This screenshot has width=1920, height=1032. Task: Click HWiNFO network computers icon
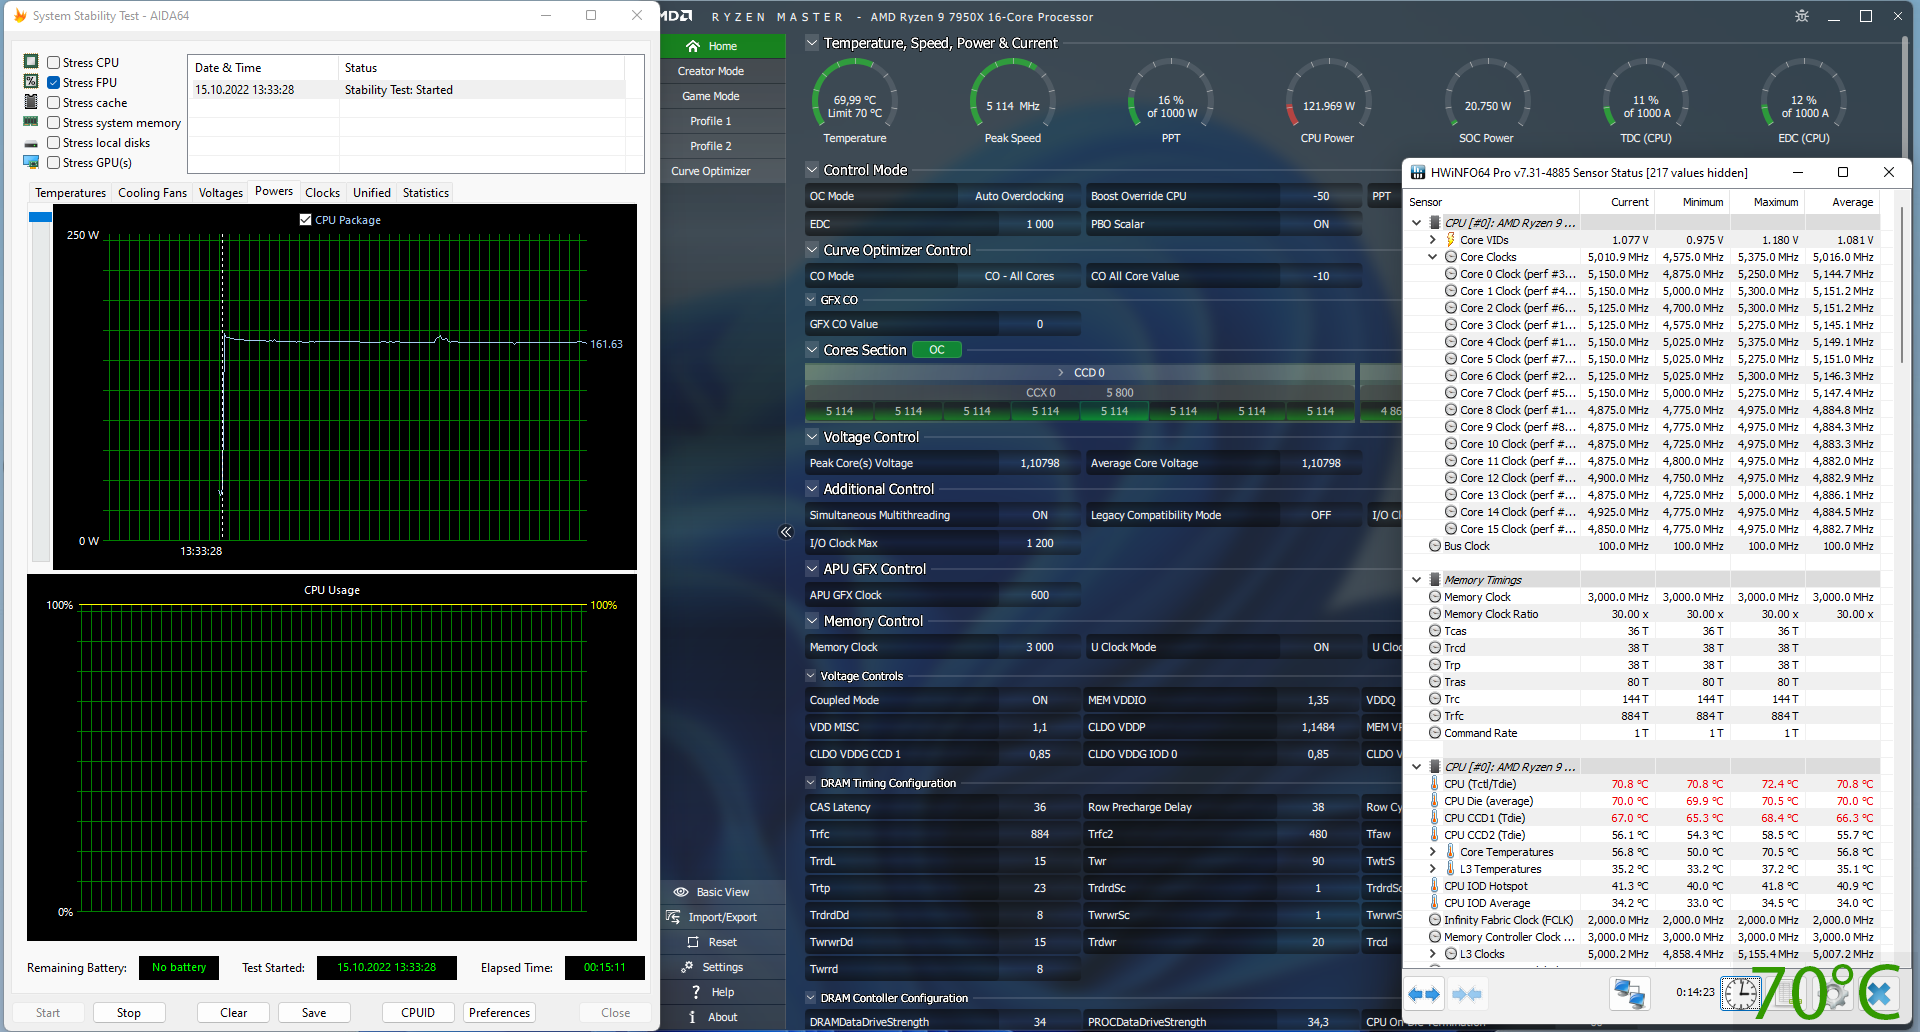point(1629,994)
